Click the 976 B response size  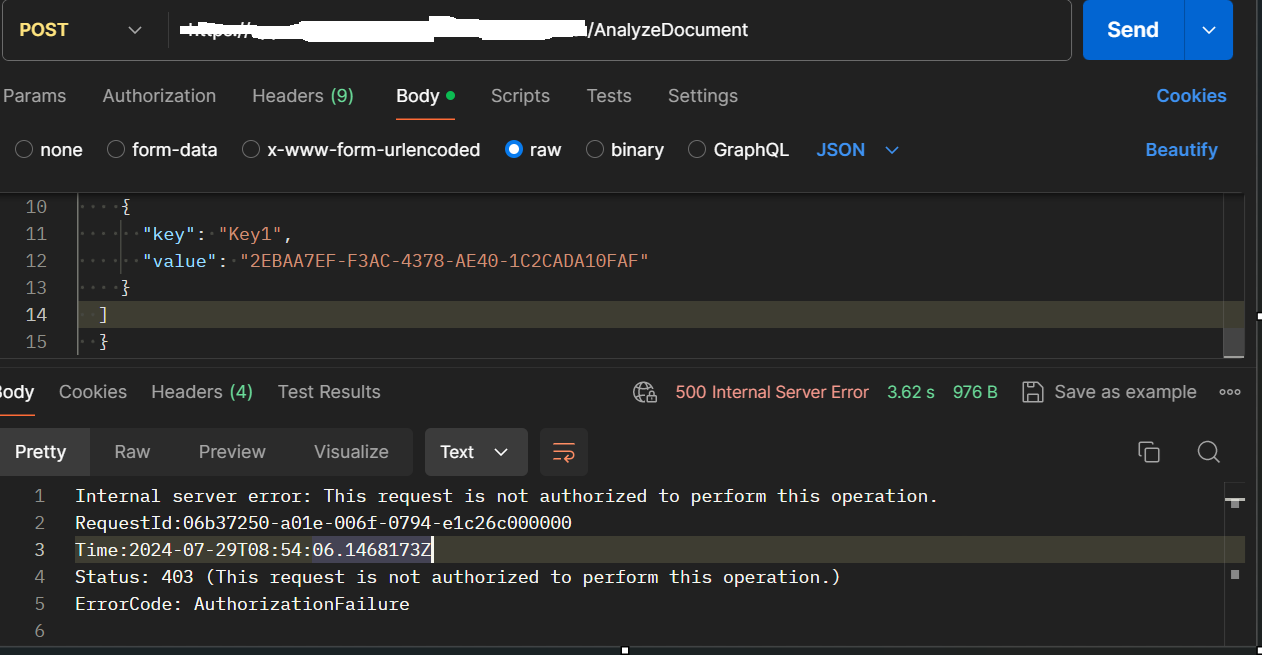tap(975, 392)
